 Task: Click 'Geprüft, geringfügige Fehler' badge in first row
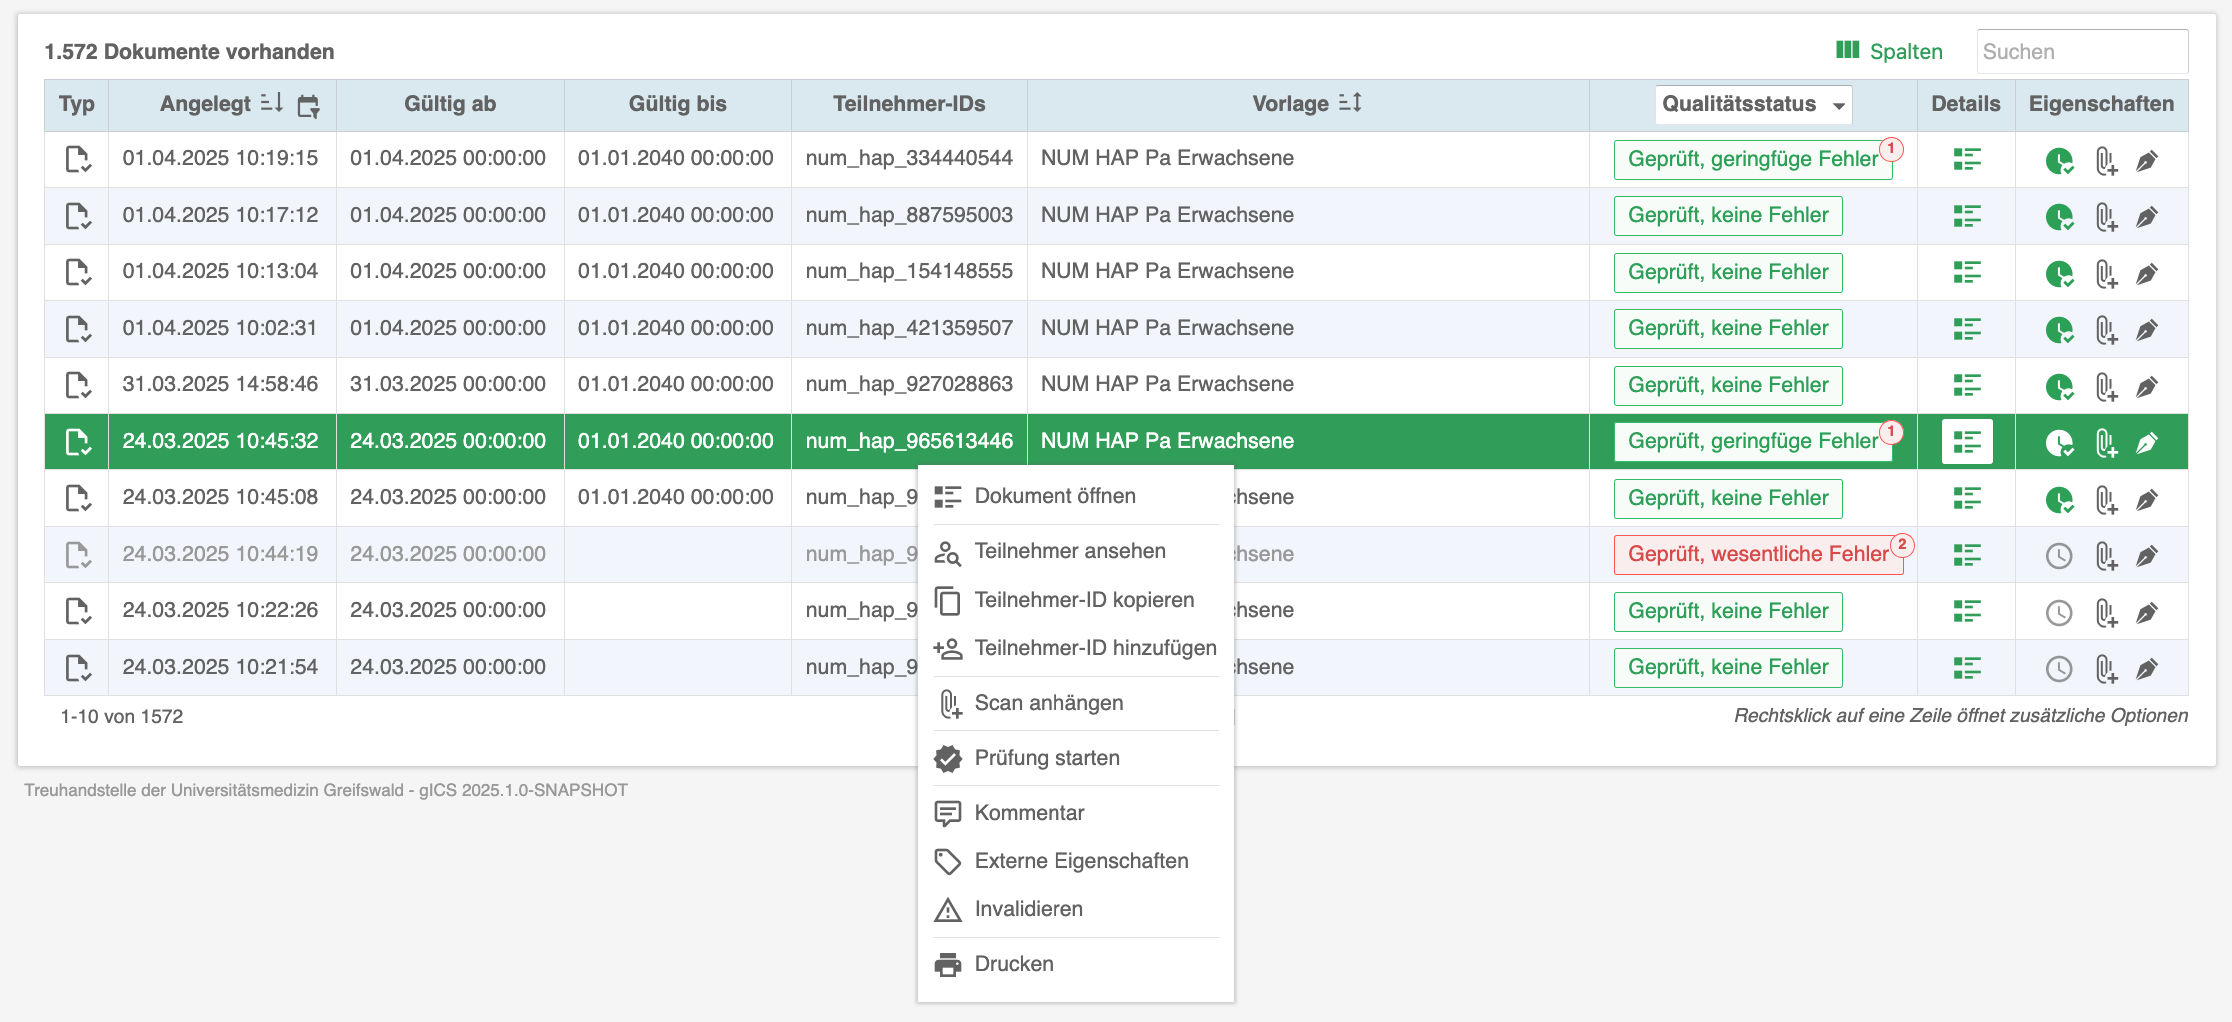1753,159
